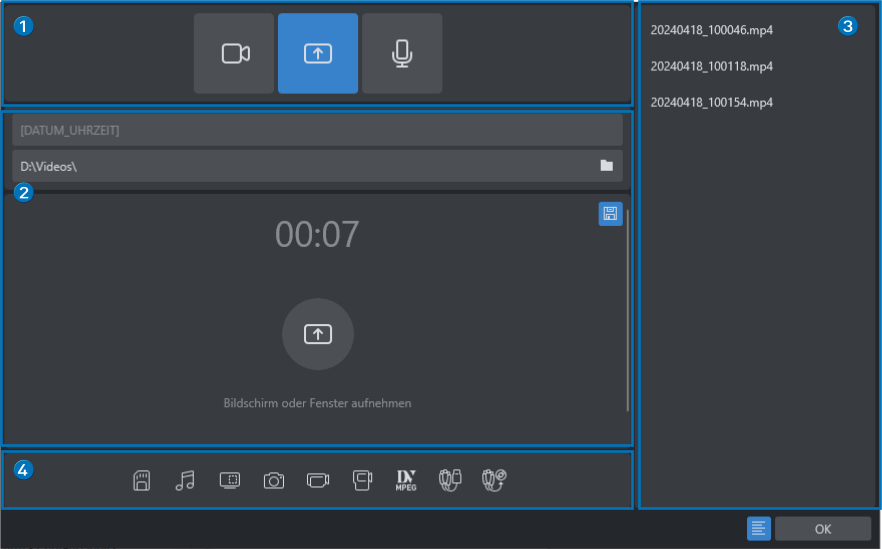Open 20240418_100046.mp4 in the file list
Image resolution: width=882 pixels, height=549 pixels.
pyautogui.click(x=711, y=30)
